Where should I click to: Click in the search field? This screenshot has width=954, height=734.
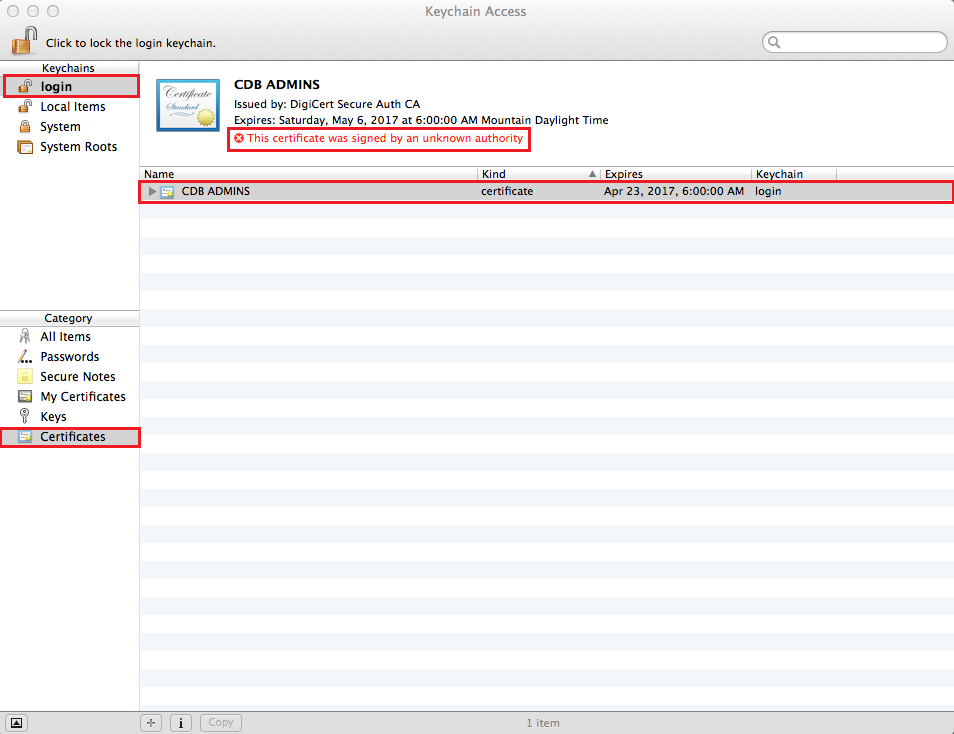[860, 42]
